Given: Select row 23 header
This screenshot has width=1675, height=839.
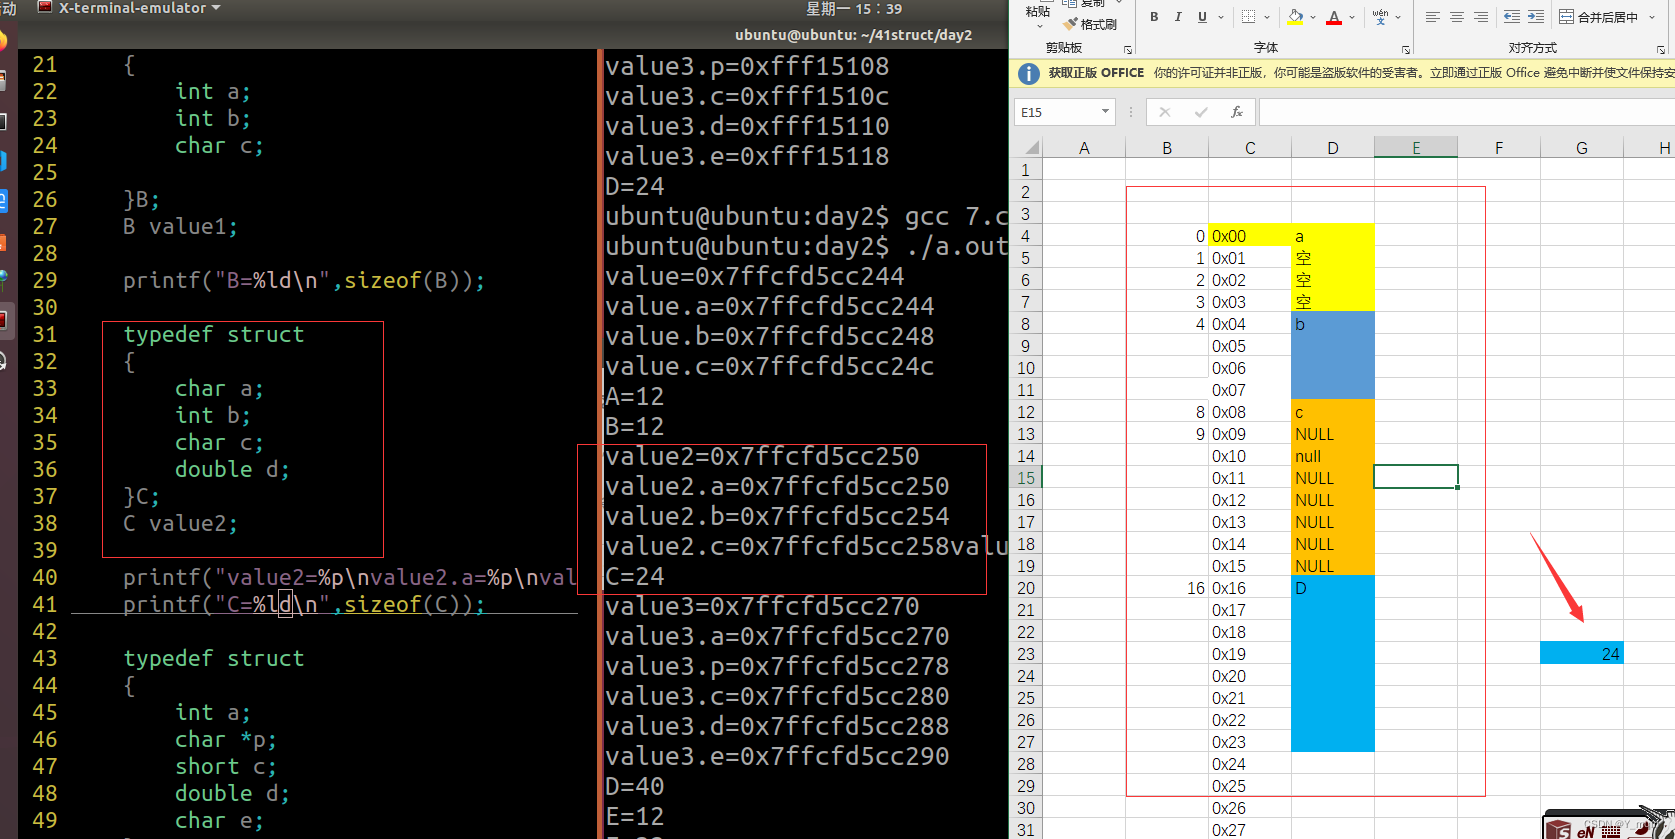Looking at the screenshot, I should 1026,654.
